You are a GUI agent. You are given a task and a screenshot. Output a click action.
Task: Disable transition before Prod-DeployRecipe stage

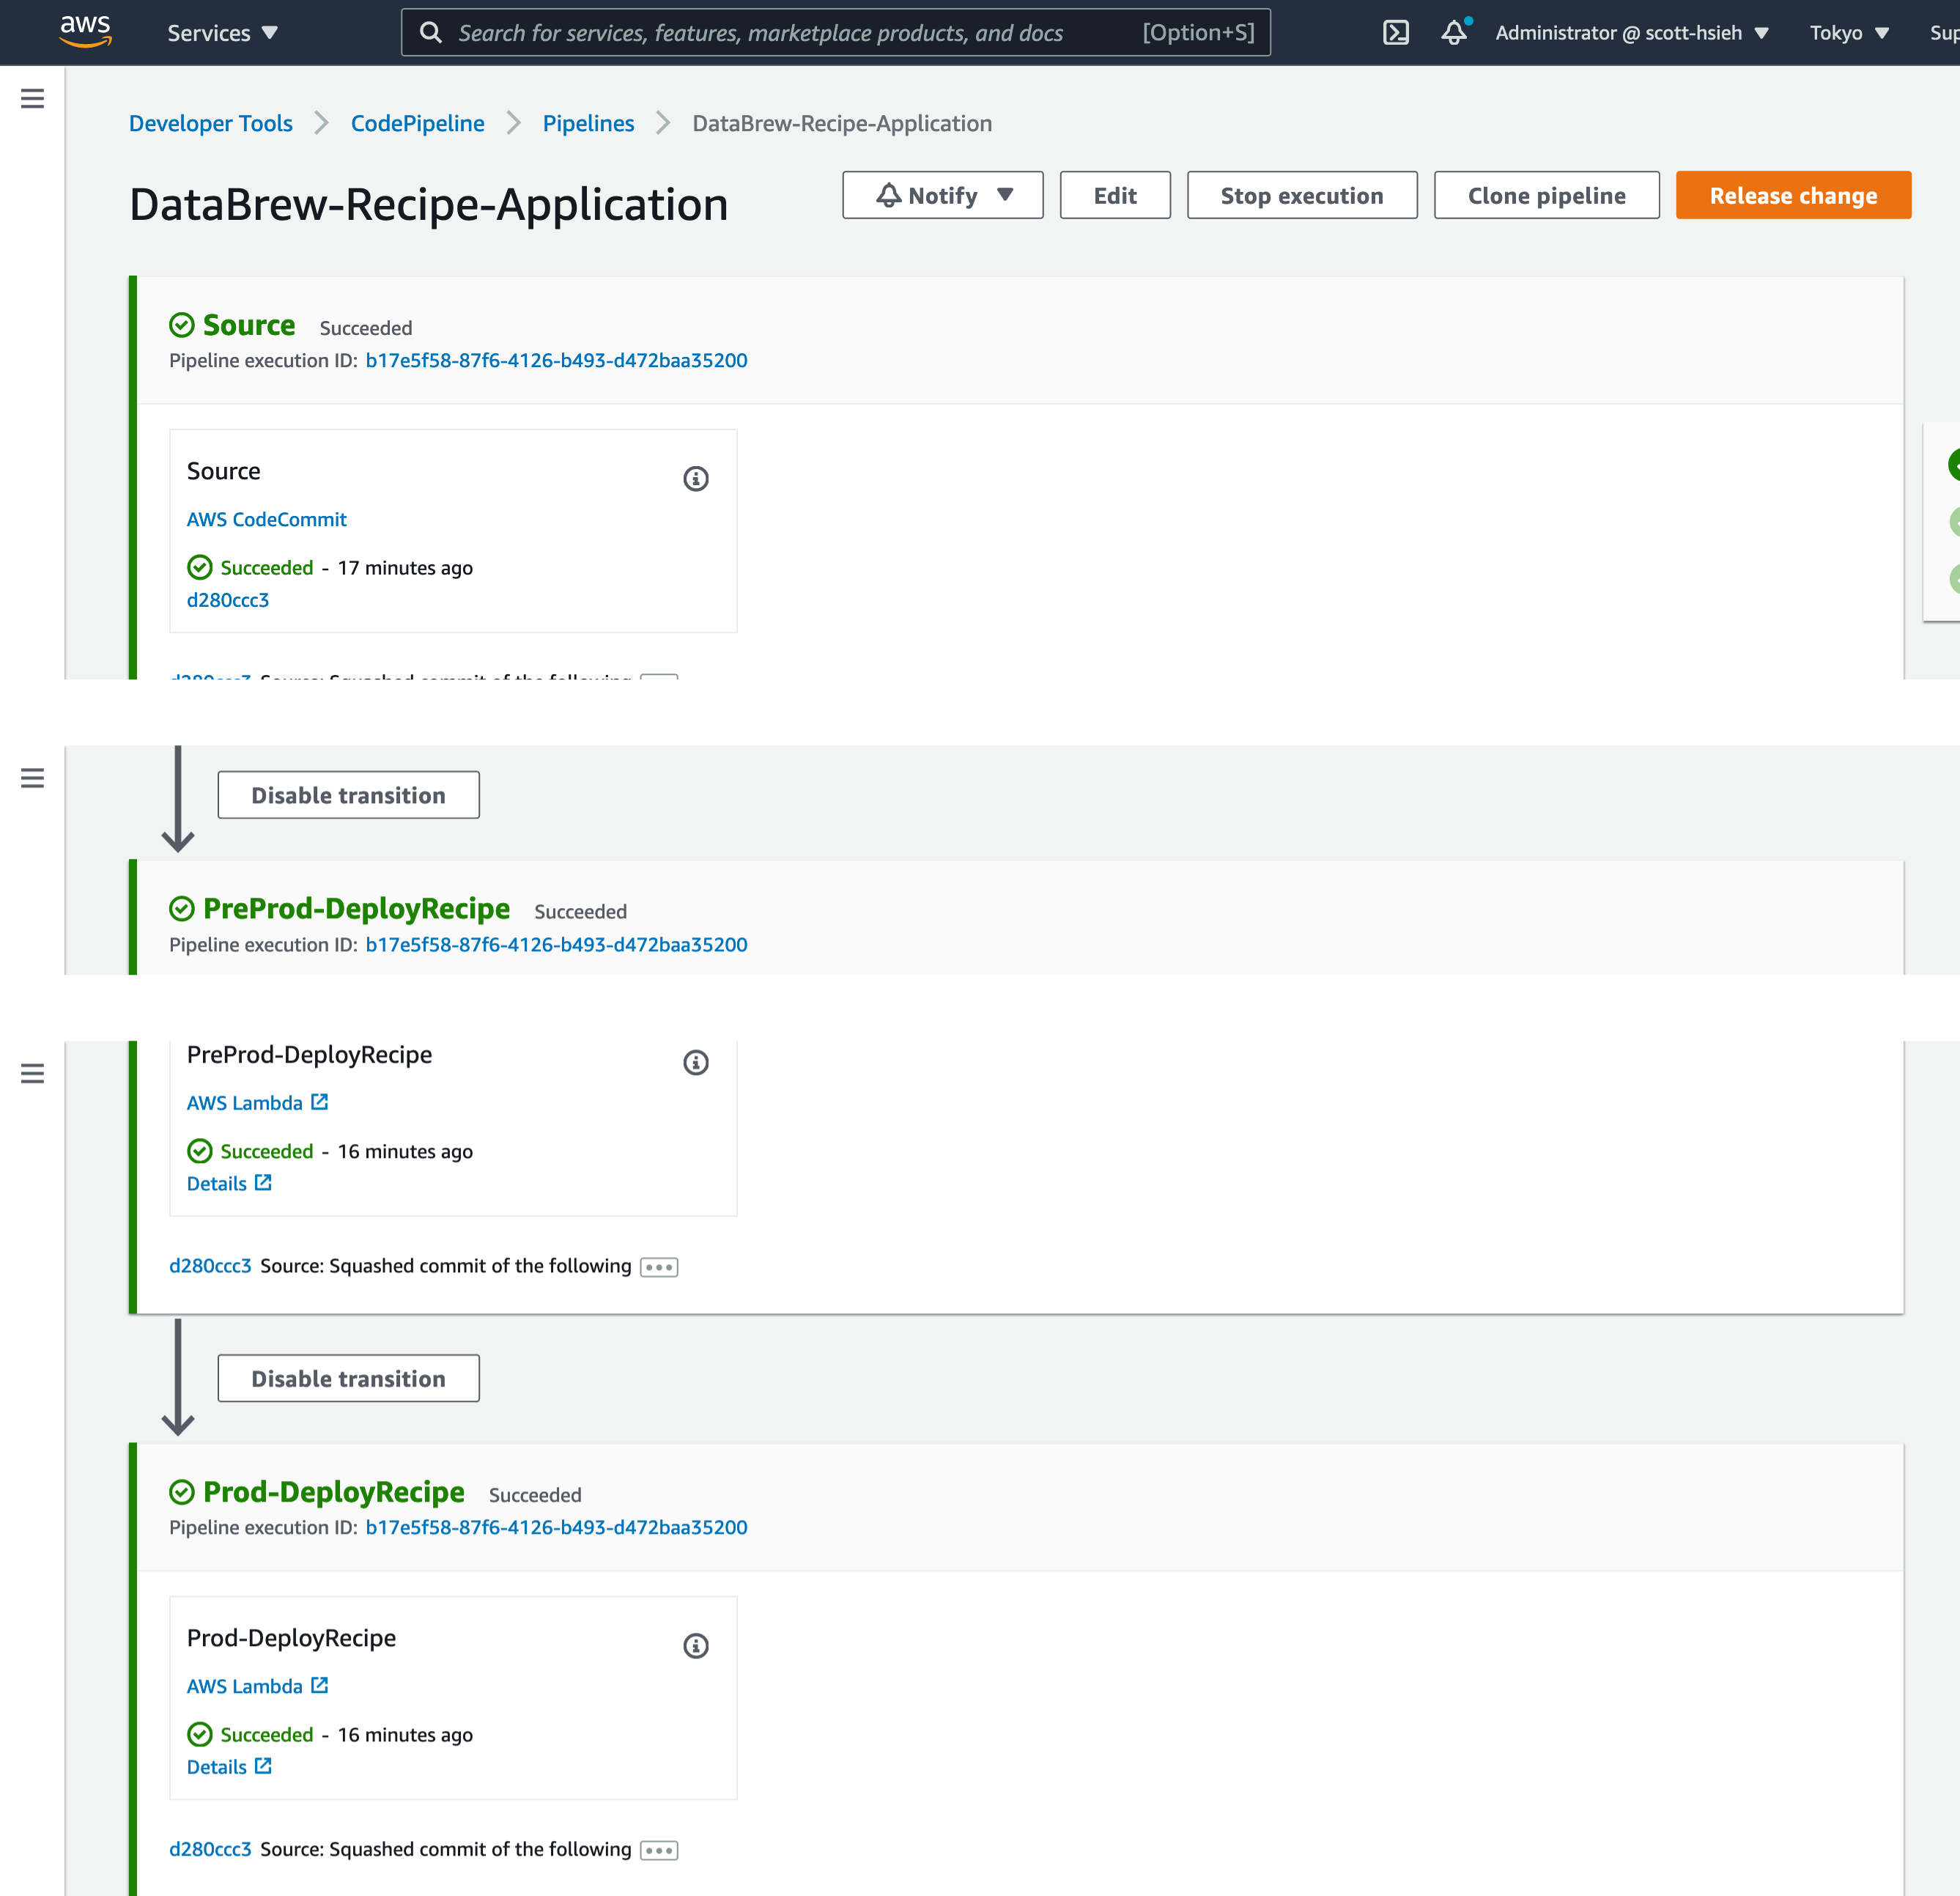(348, 1378)
